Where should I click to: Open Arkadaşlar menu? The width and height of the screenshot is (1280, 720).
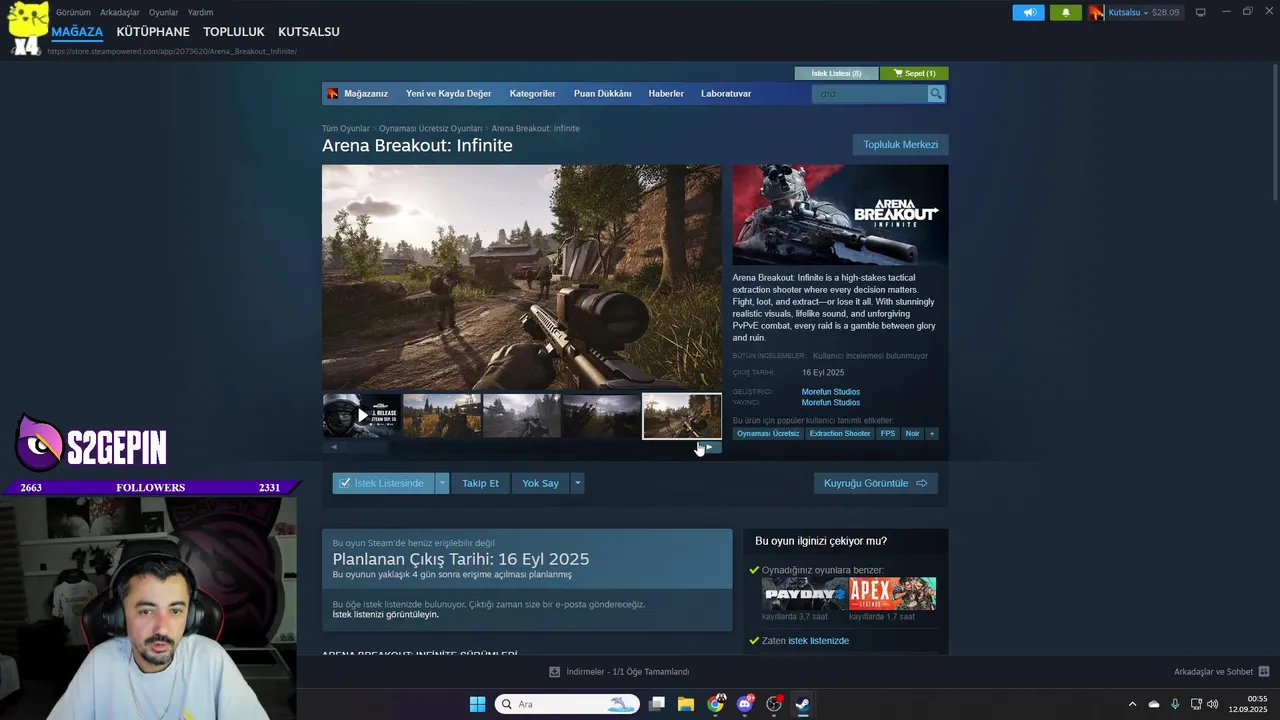tap(120, 12)
